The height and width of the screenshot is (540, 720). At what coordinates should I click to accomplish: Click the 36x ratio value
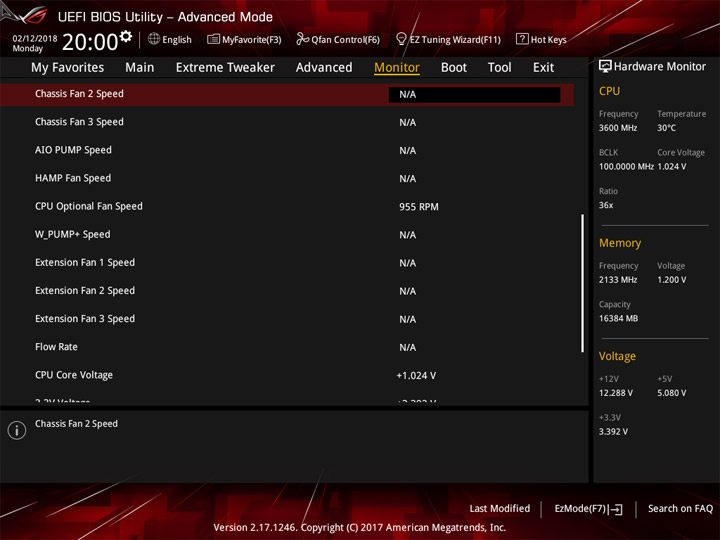coord(606,205)
